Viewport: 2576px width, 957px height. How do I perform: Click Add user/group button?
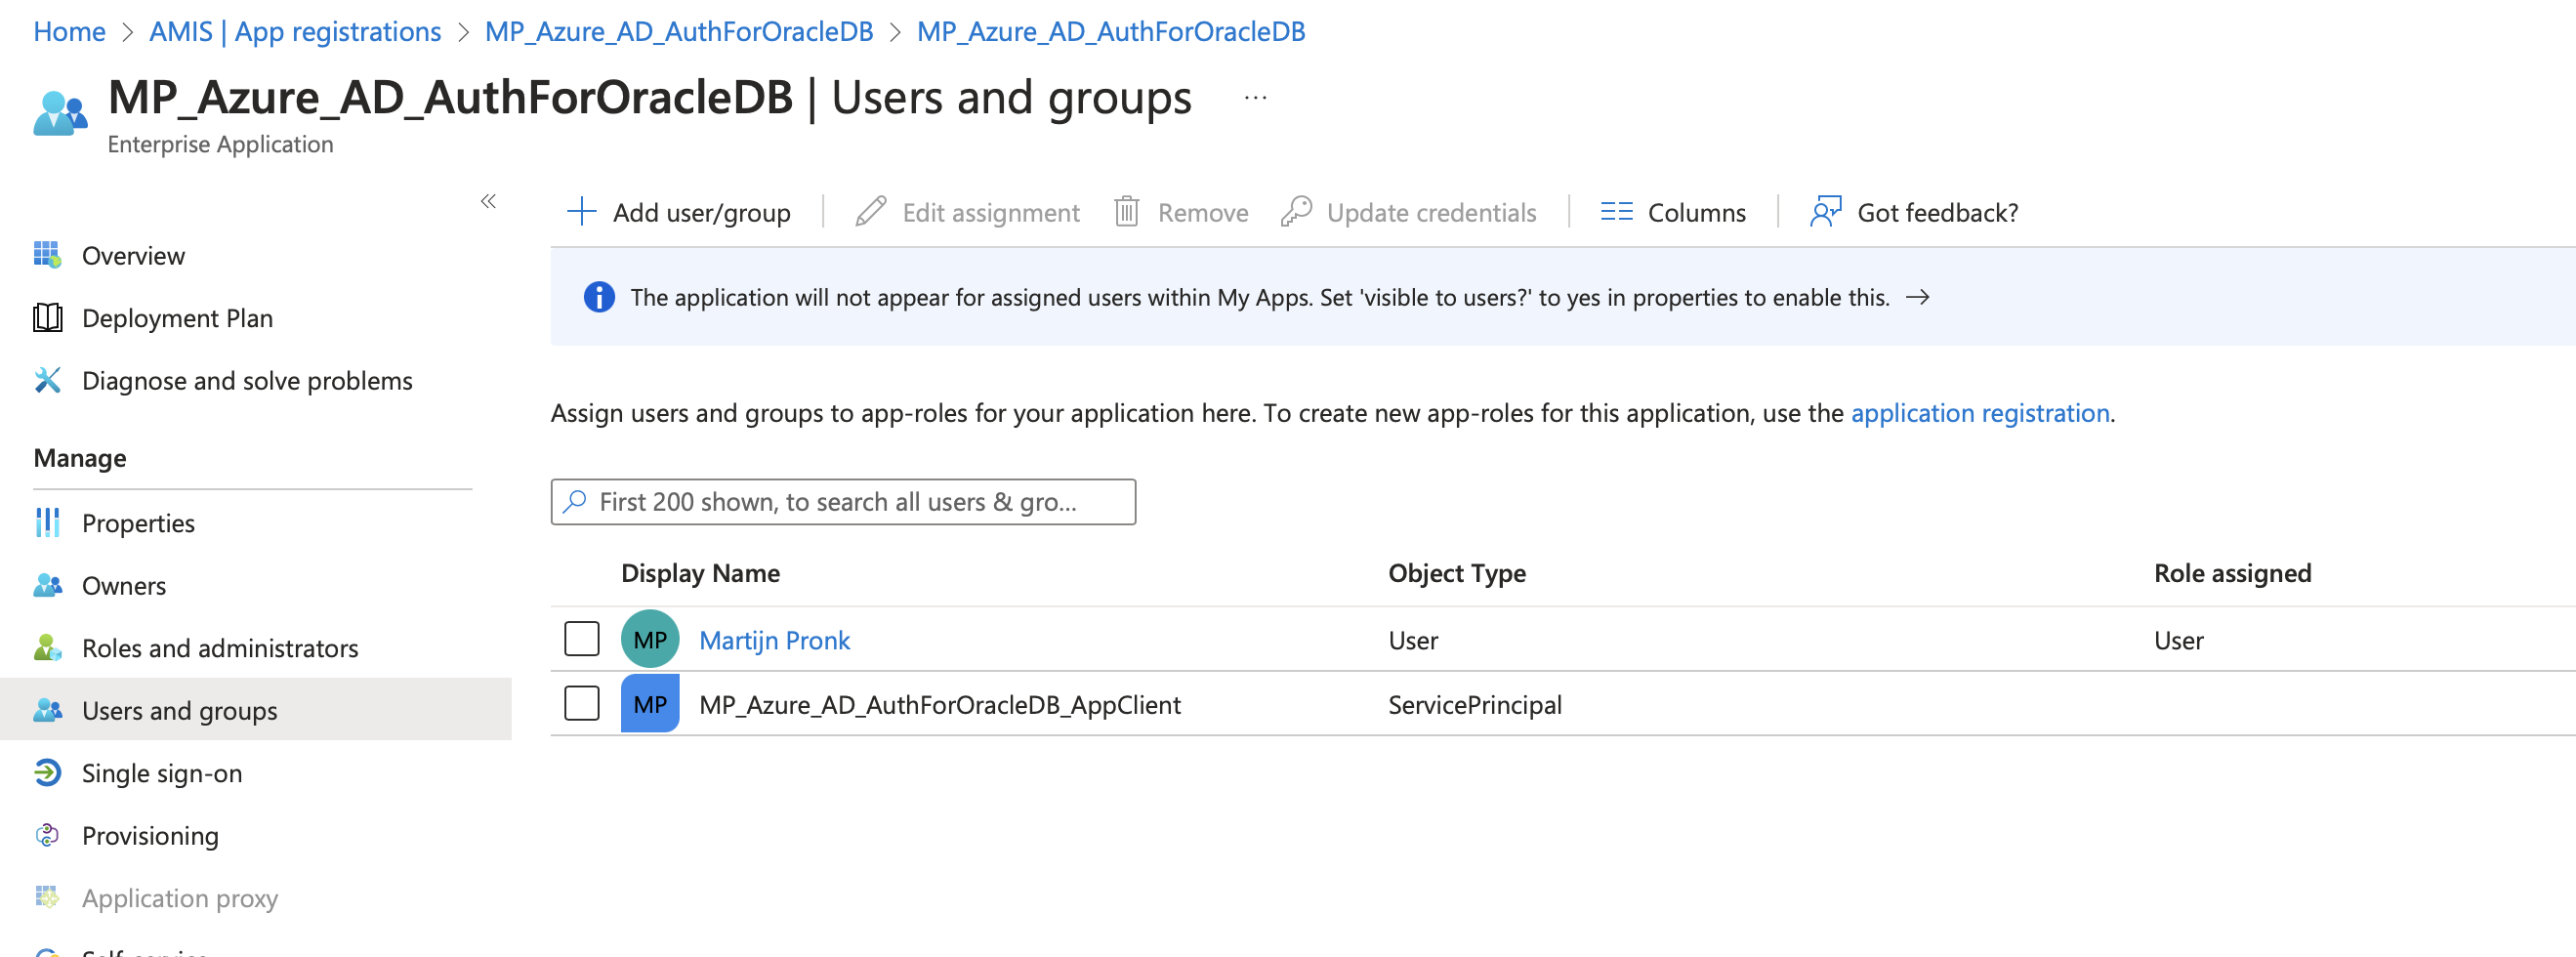[679, 212]
